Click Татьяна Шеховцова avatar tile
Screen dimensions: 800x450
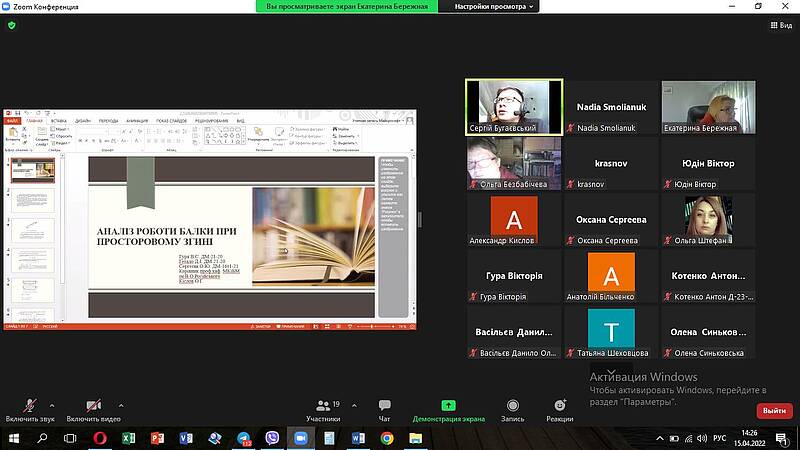(610, 333)
